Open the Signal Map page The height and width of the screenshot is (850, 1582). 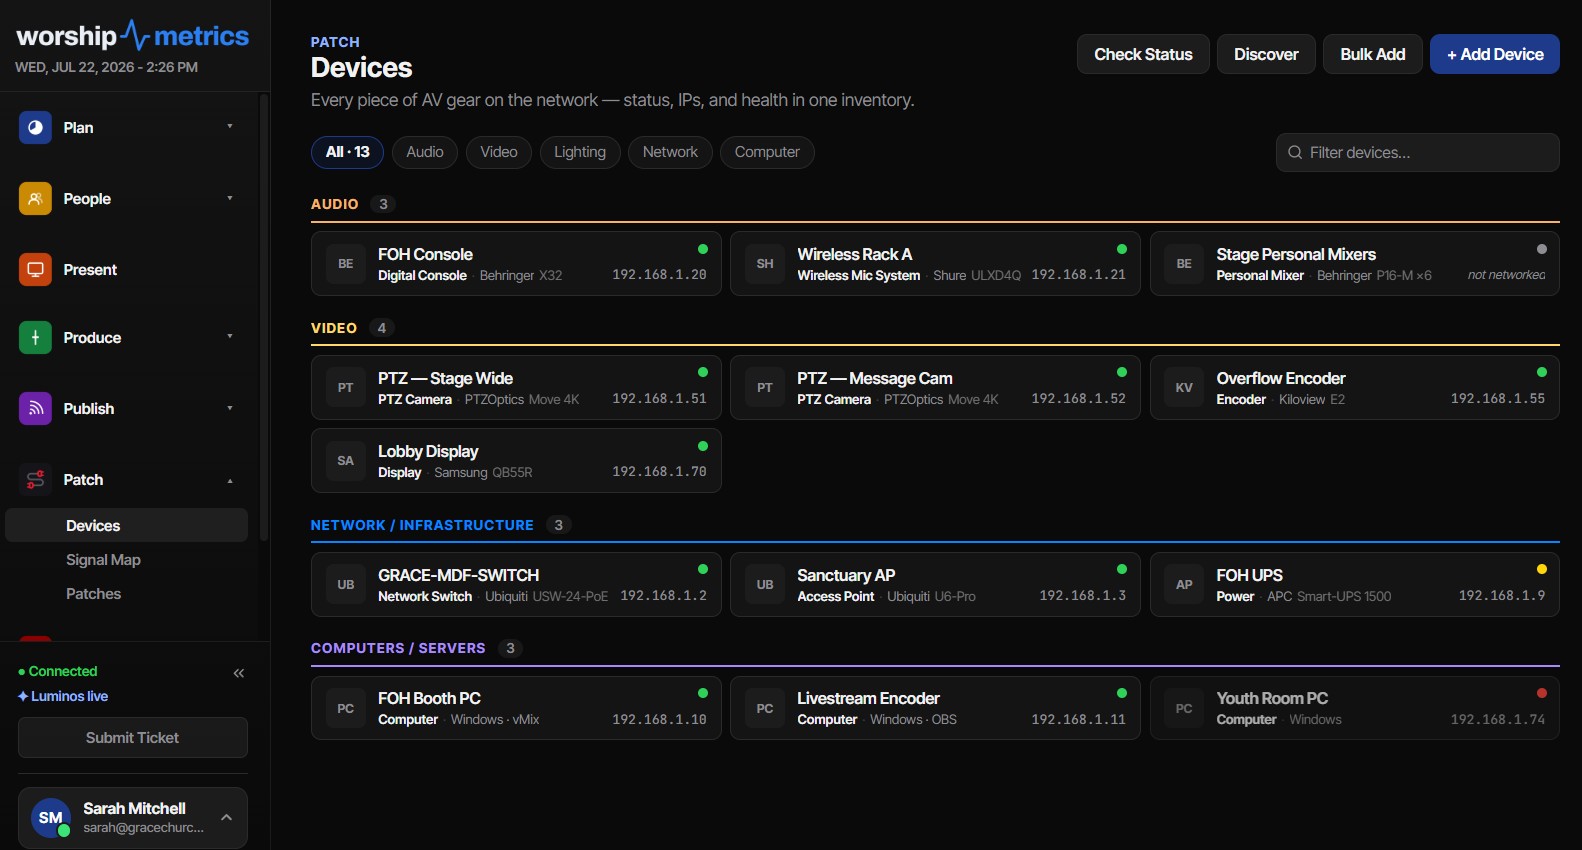click(x=103, y=560)
